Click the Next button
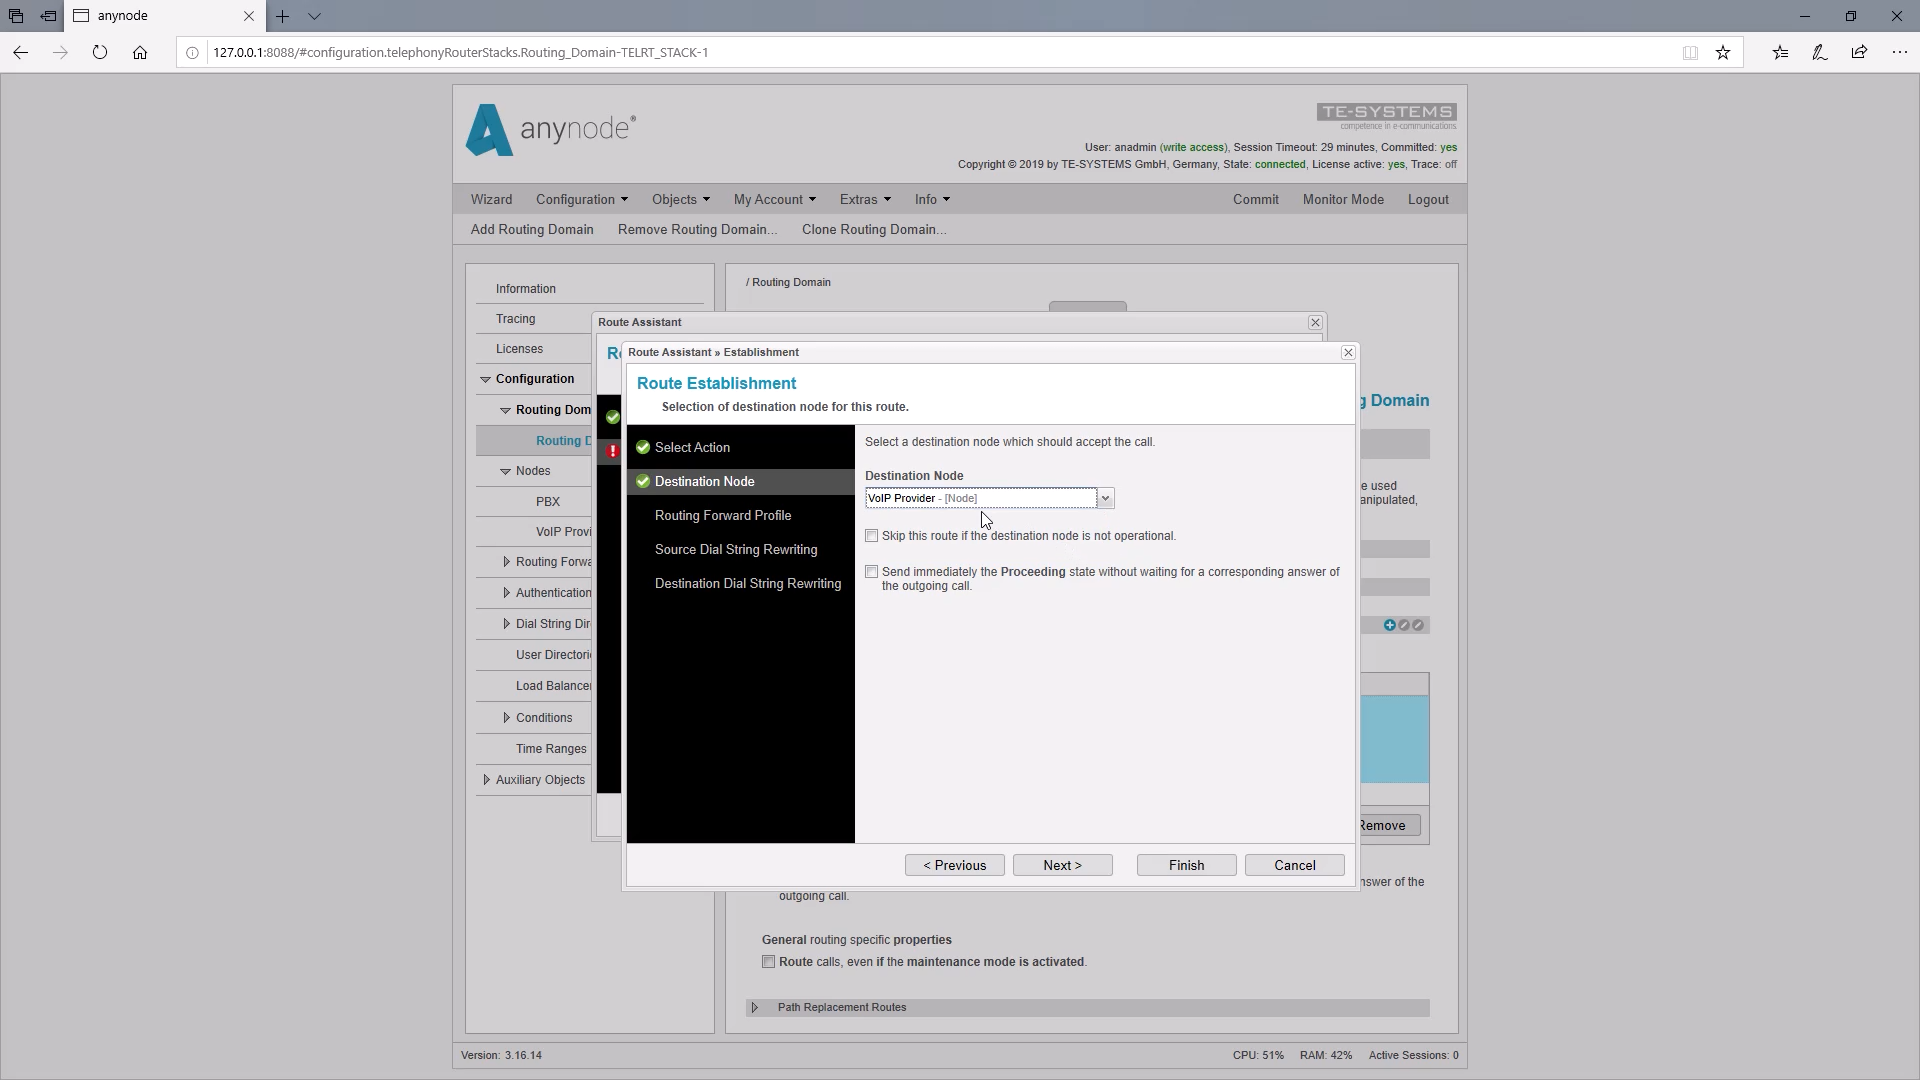 click(1062, 865)
